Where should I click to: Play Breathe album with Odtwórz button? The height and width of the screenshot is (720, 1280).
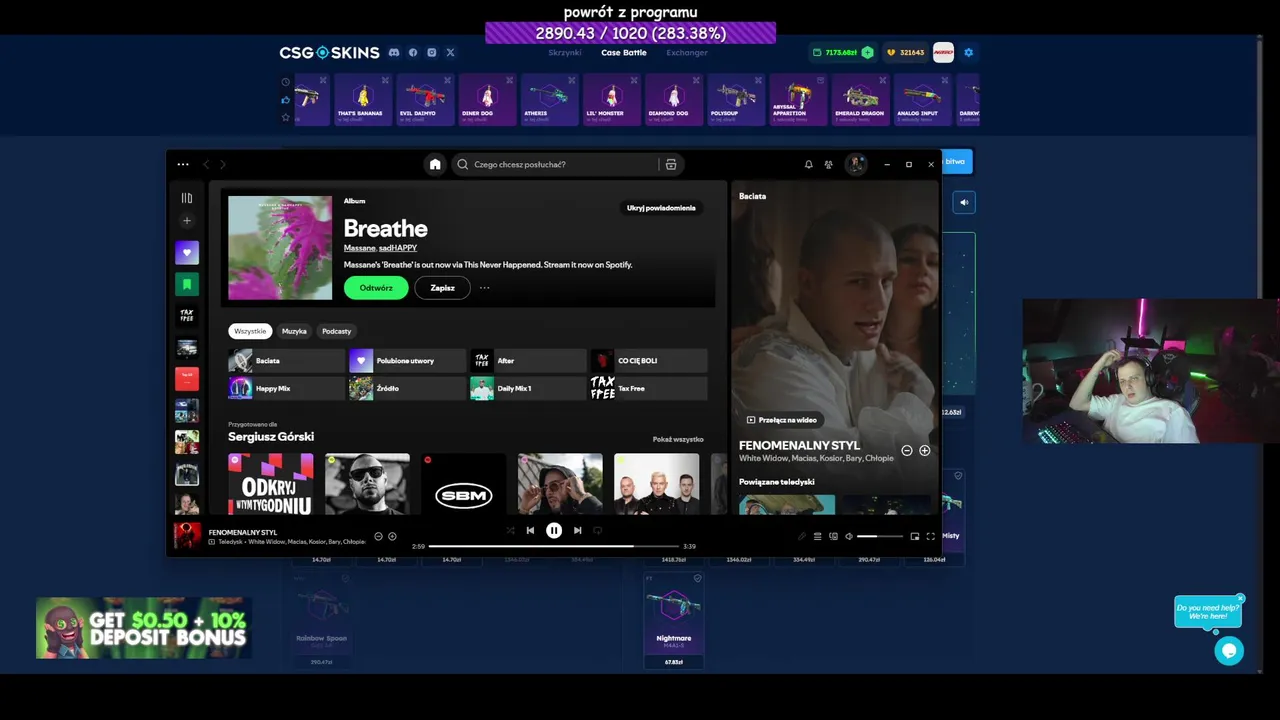point(376,288)
